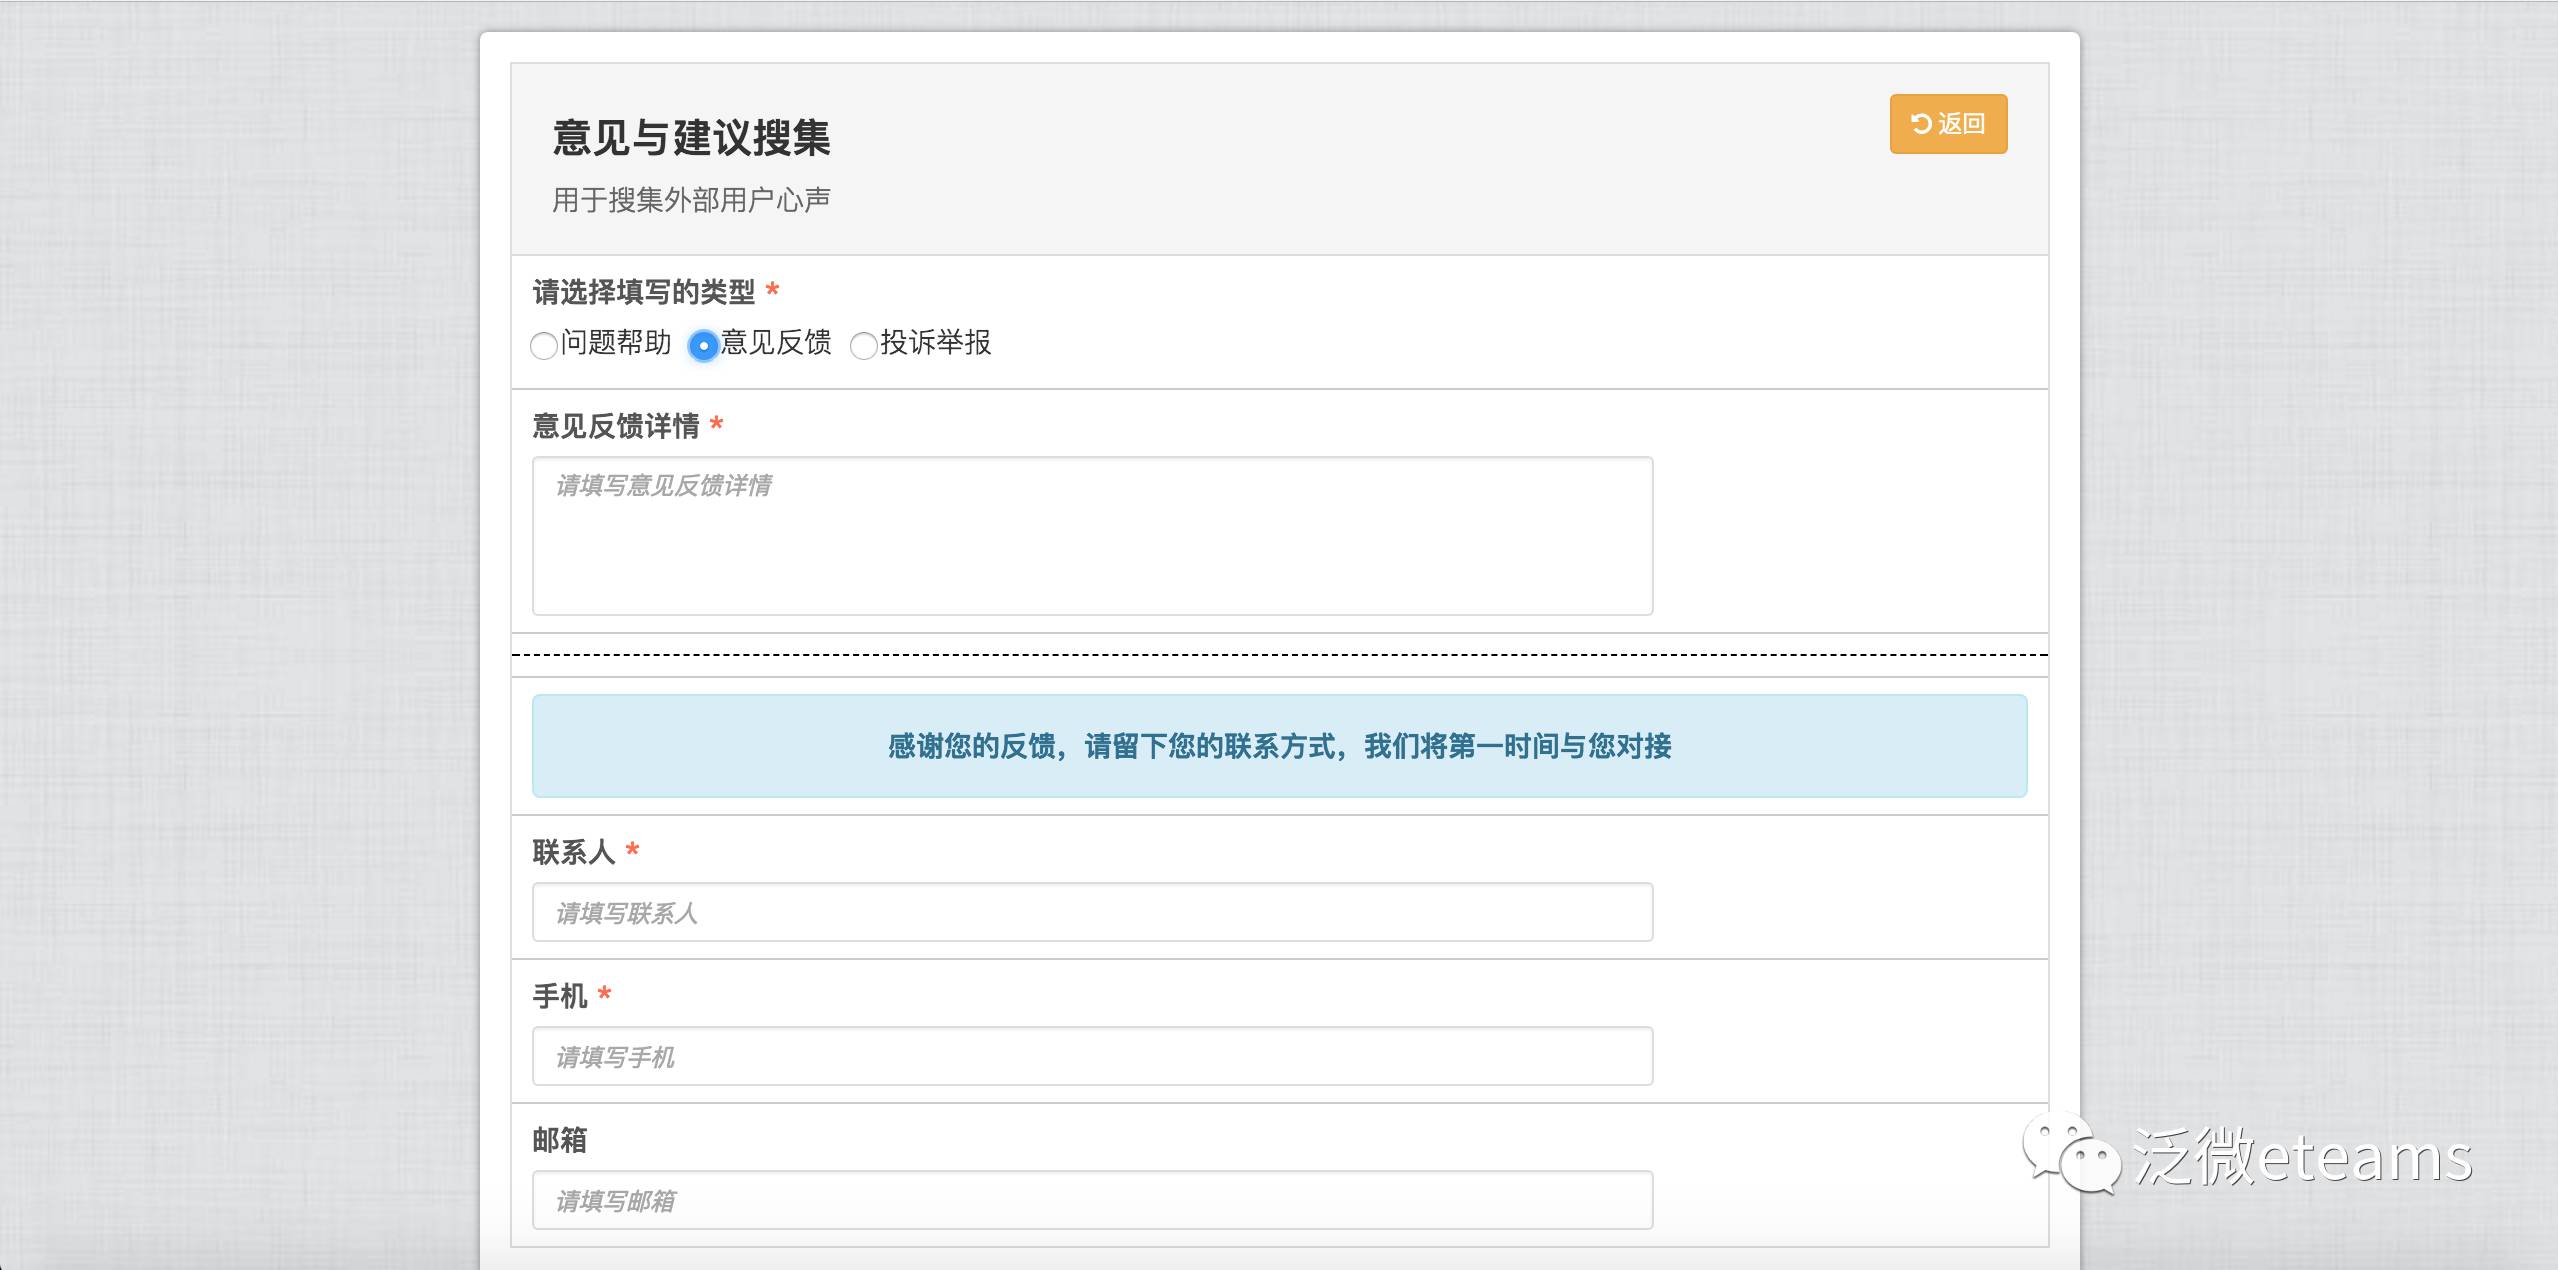Click the return arrow icon in 返回
2558x1270 pixels.
click(x=1921, y=124)
